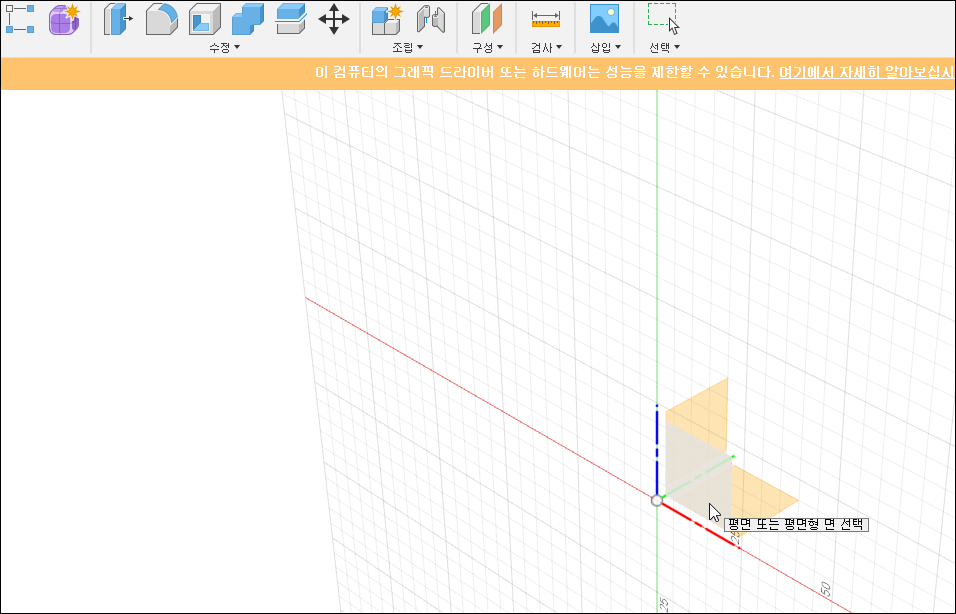Expand the 수정 dropdown menu
This screenshot has width=956, height=614.
(x=224, y=47)
